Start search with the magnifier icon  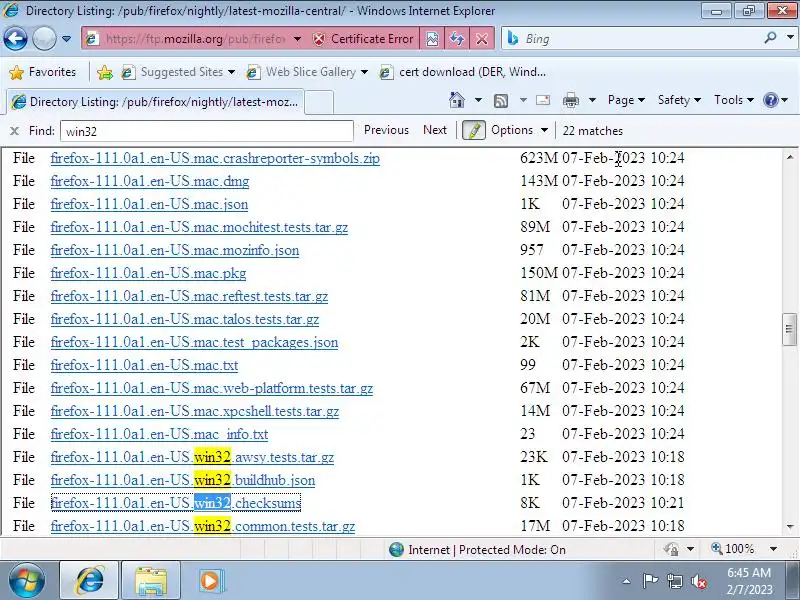(771, 38)
